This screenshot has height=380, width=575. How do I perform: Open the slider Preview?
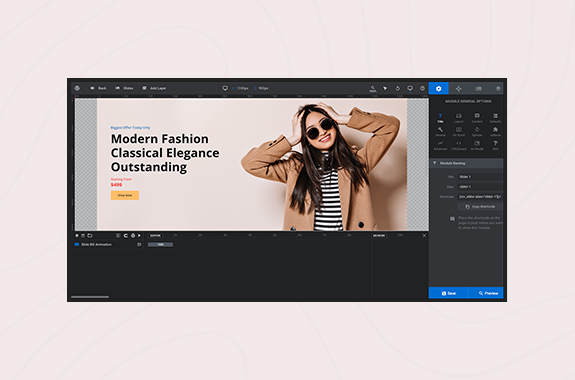tap(486, 293)
